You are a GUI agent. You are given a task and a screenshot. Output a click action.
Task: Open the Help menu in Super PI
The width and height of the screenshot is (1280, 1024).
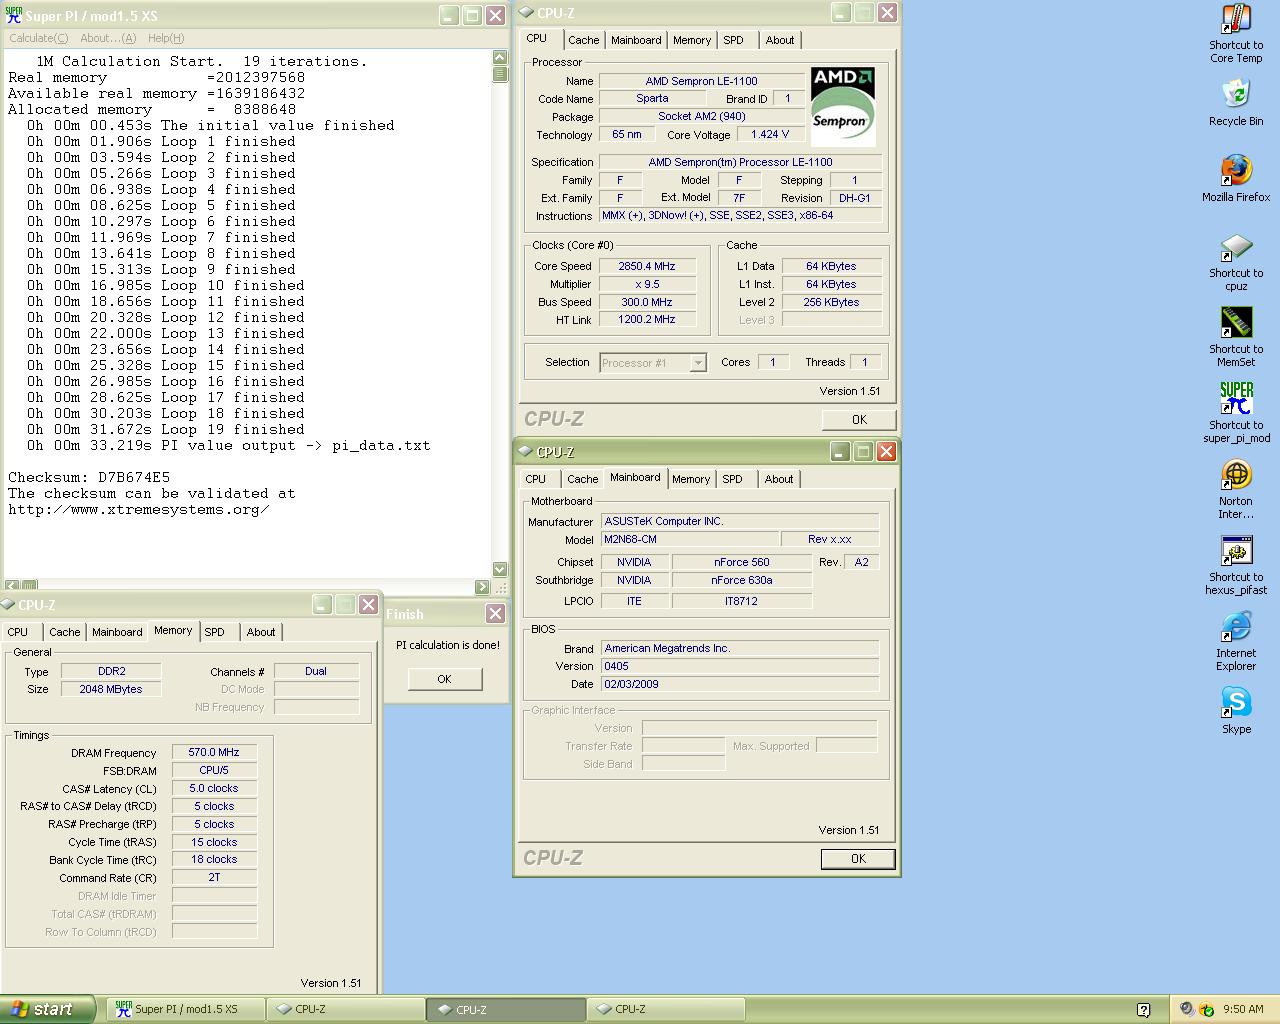166,38
